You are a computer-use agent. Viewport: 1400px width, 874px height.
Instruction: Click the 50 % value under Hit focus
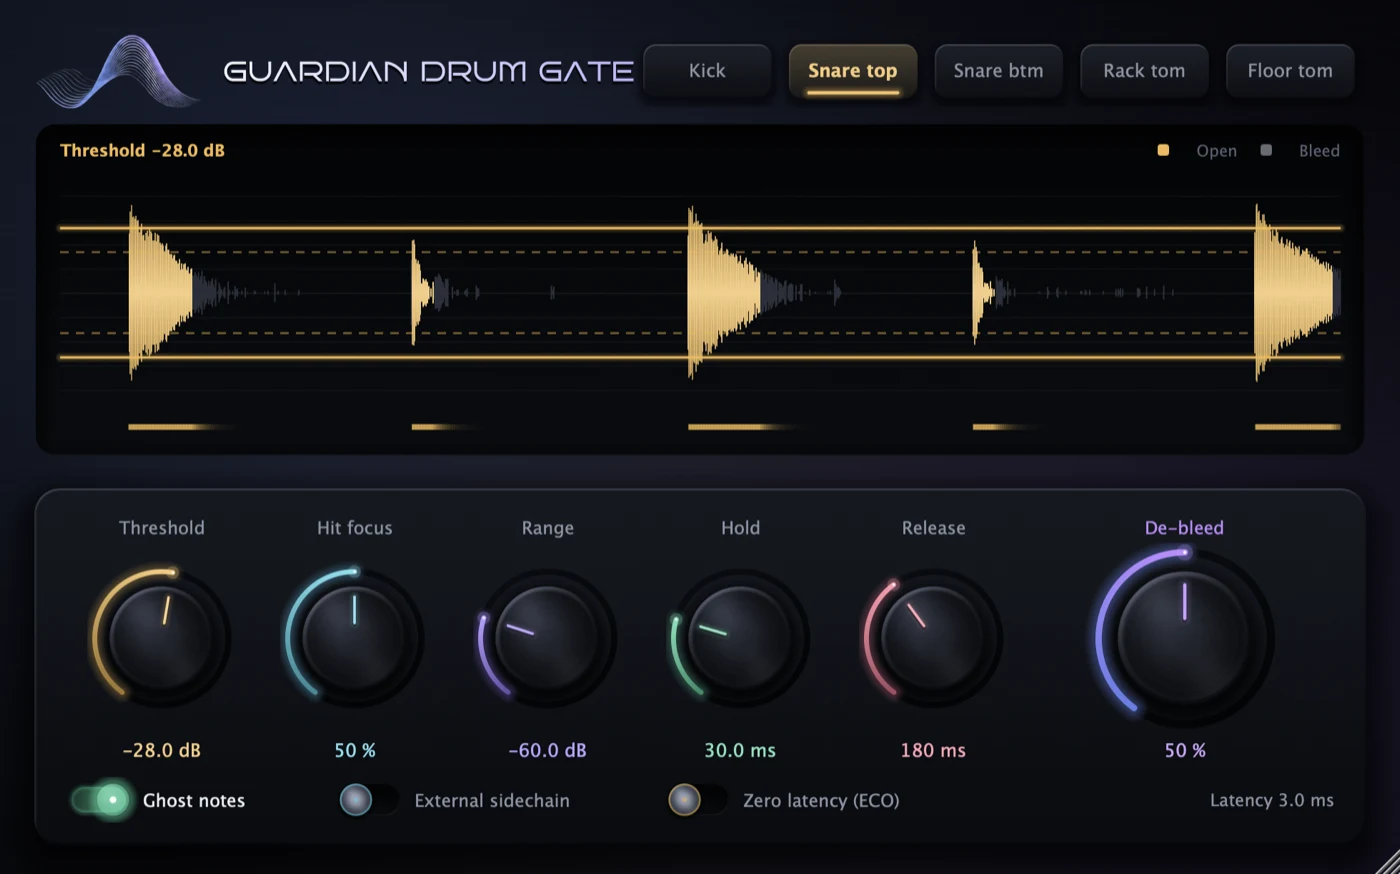click(x=355, y=750)
